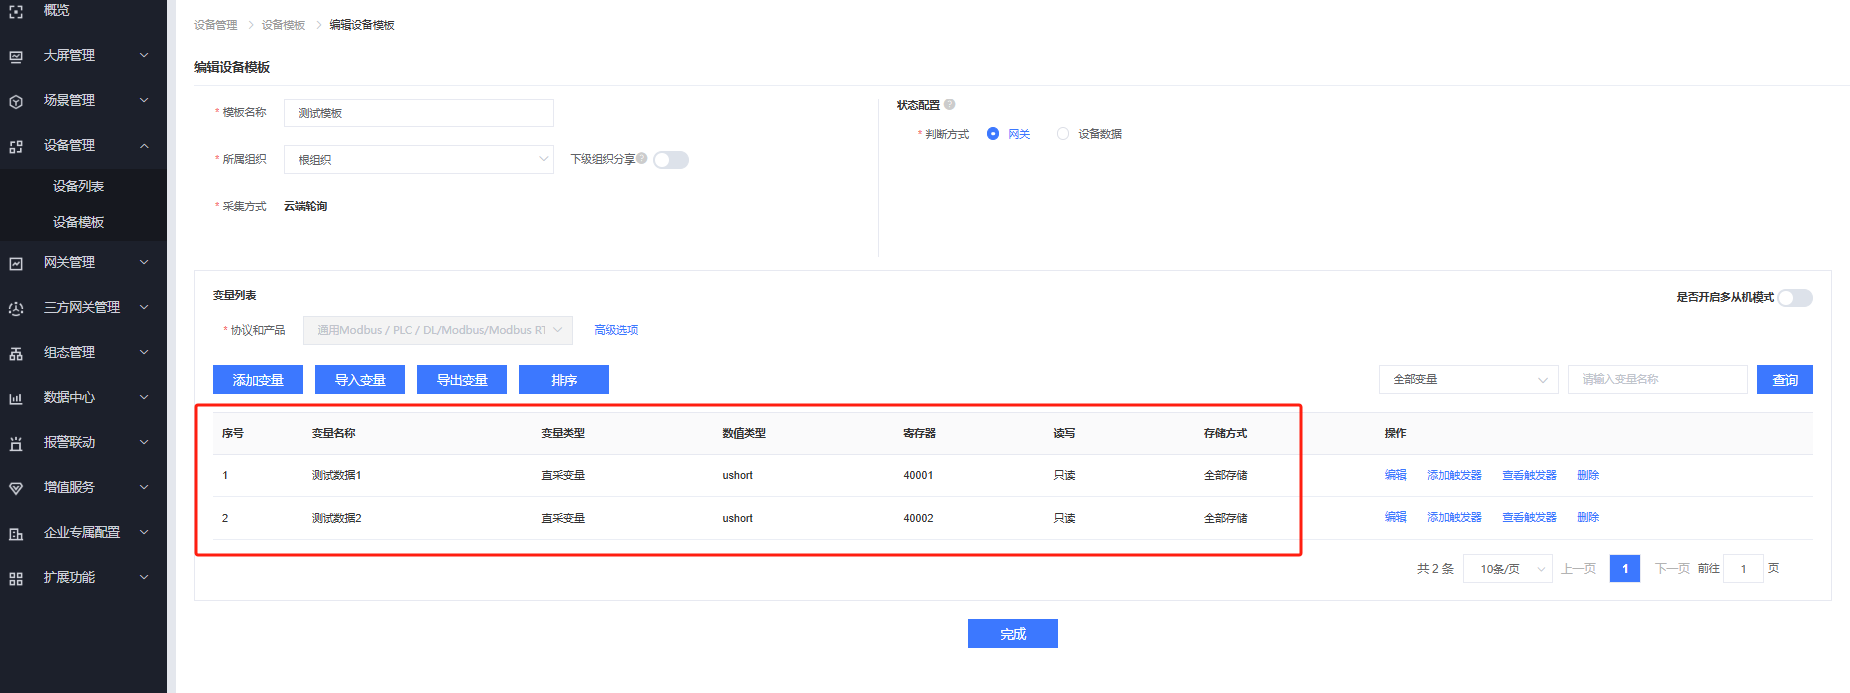This screenshot has width=1850, height=693.
Task: Click the 扩展功能 grid icon
Action: click(16, 578)
